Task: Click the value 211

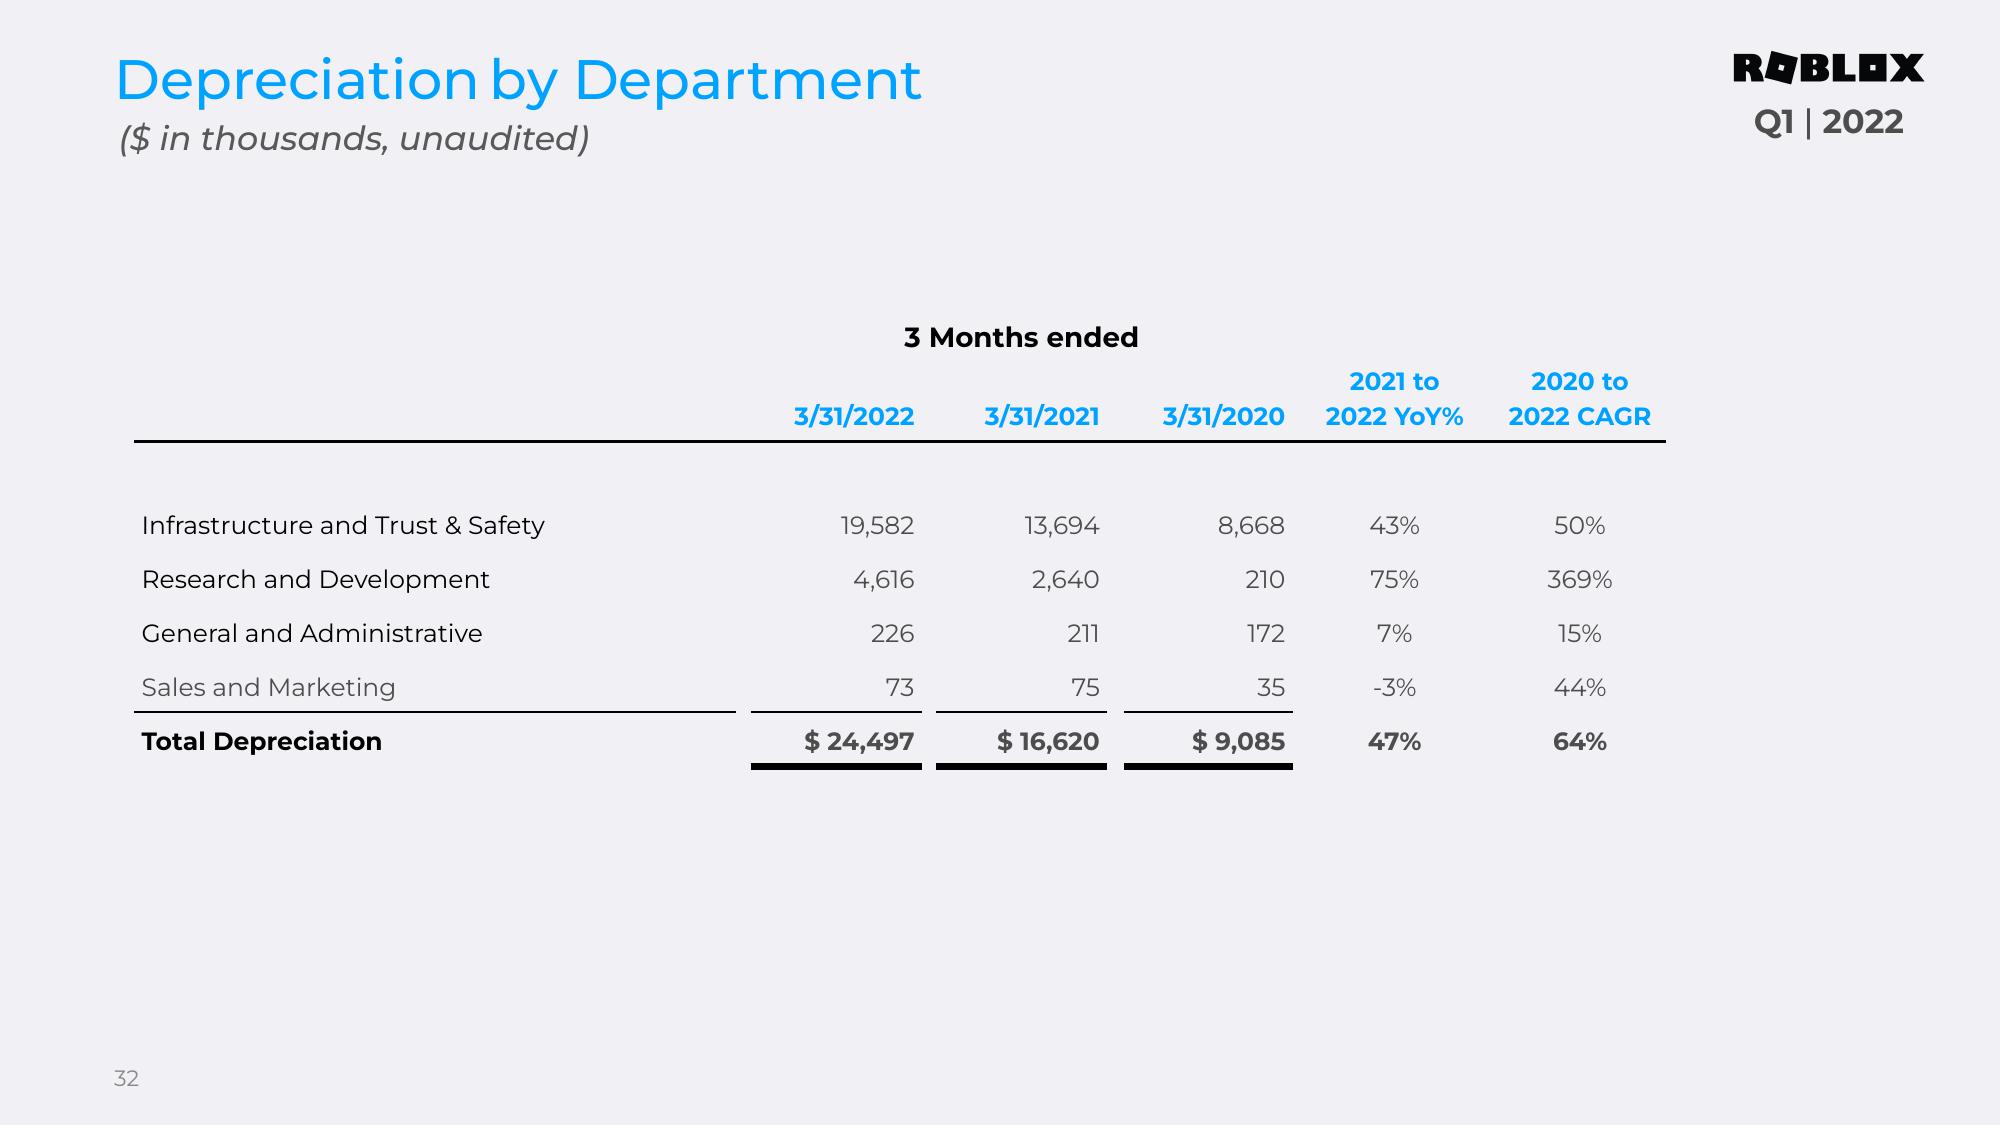Action: click(x=1083, y=634)
